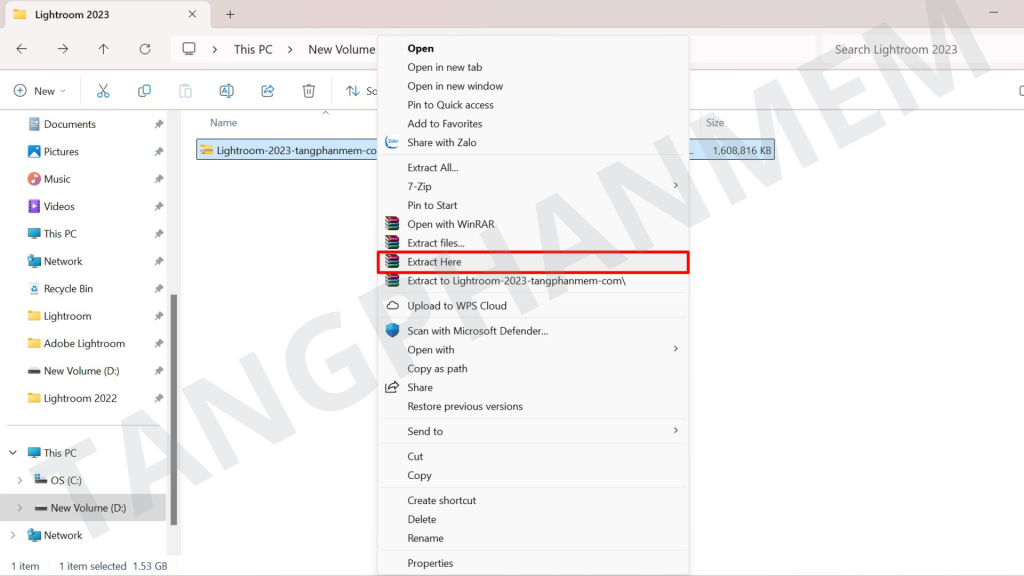Screen dimensions: 1024x576
Task: Click the Cut scissors icon in toolbar
Action: 103,91
